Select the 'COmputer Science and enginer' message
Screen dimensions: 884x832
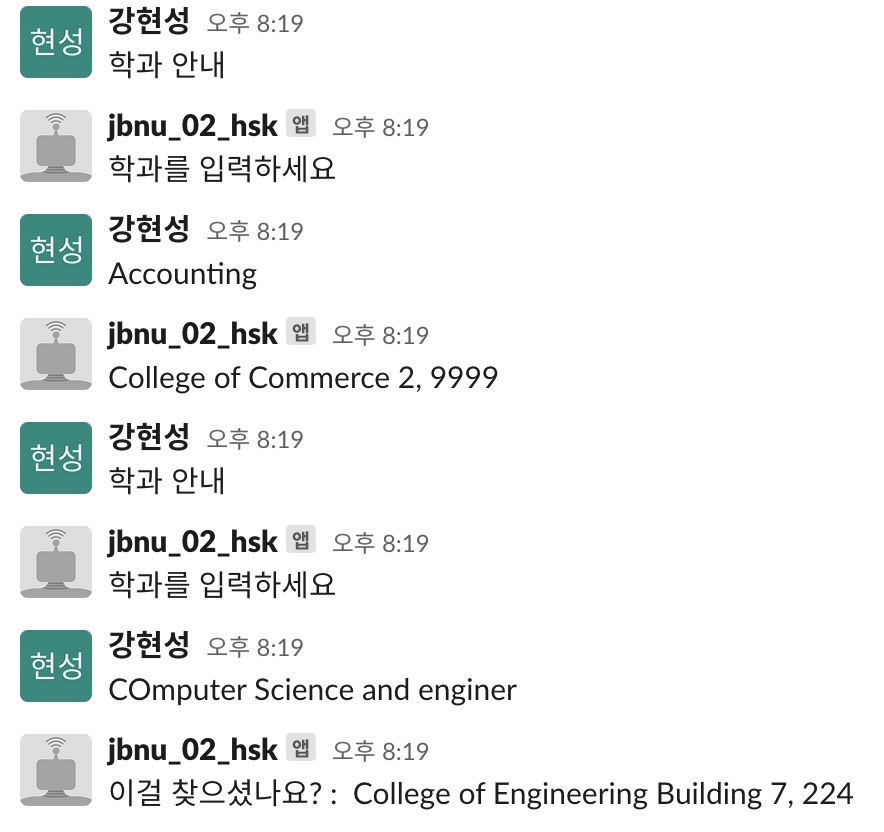coord(311,689)
